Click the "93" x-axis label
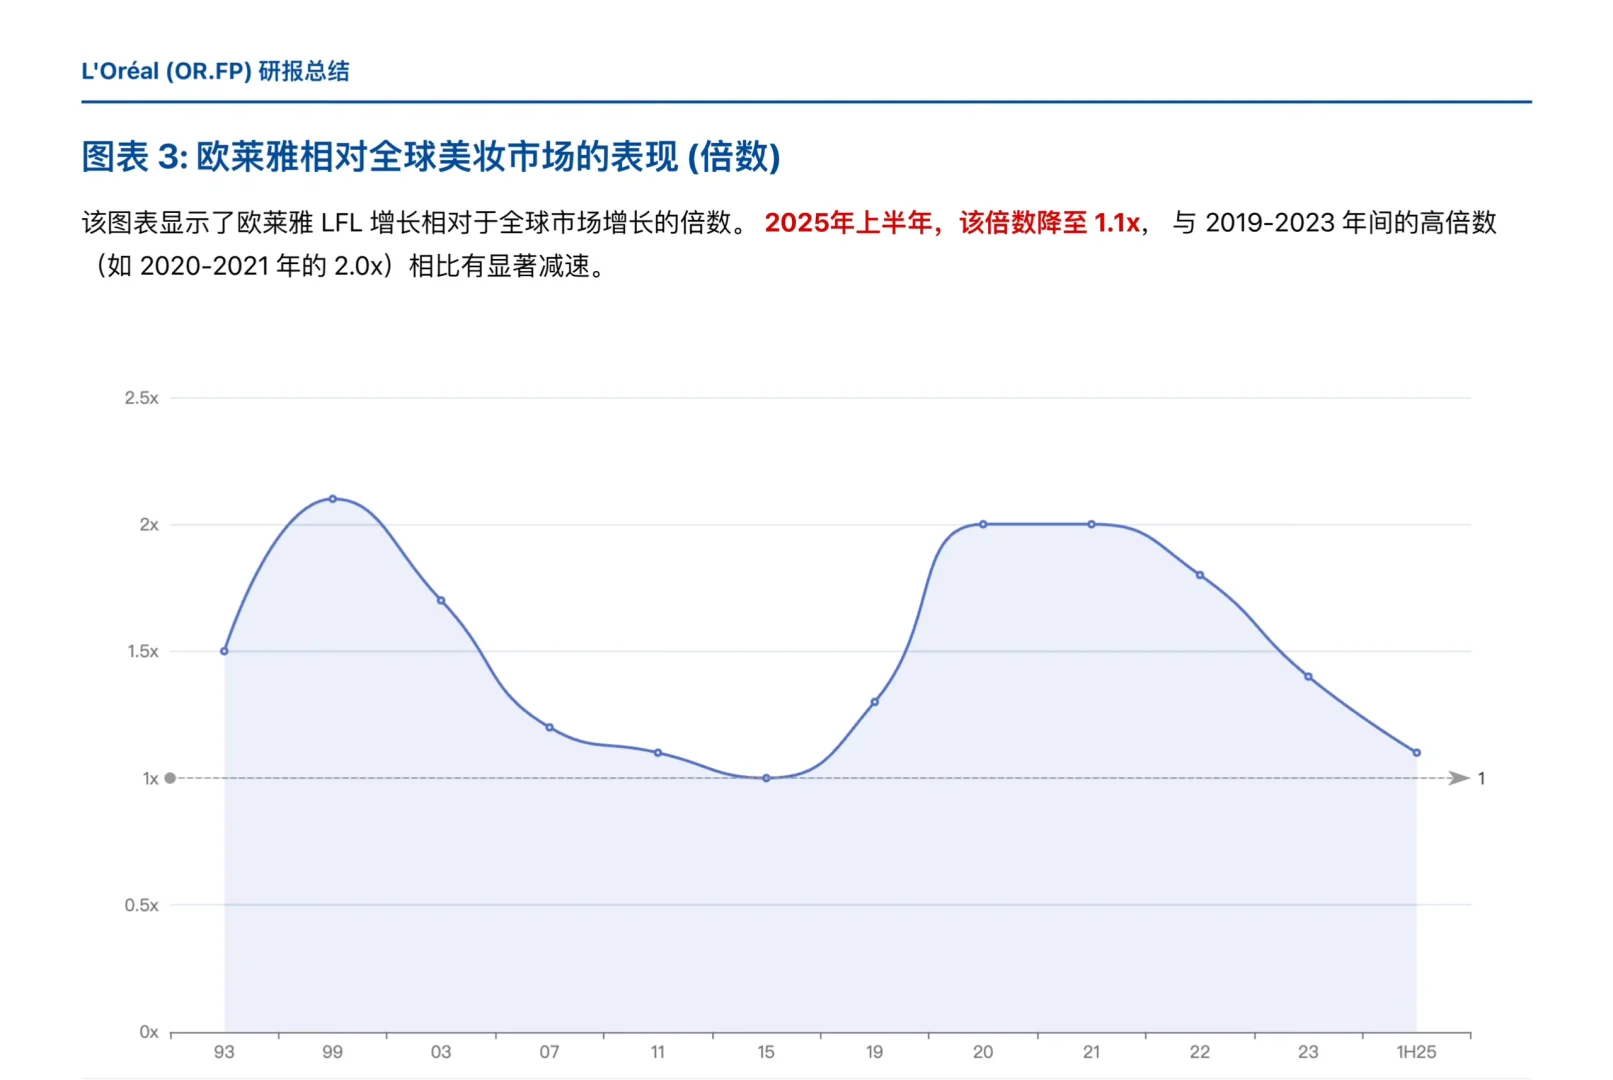The width and height of the screenshot is (1613, 1080). (224, 1052)
